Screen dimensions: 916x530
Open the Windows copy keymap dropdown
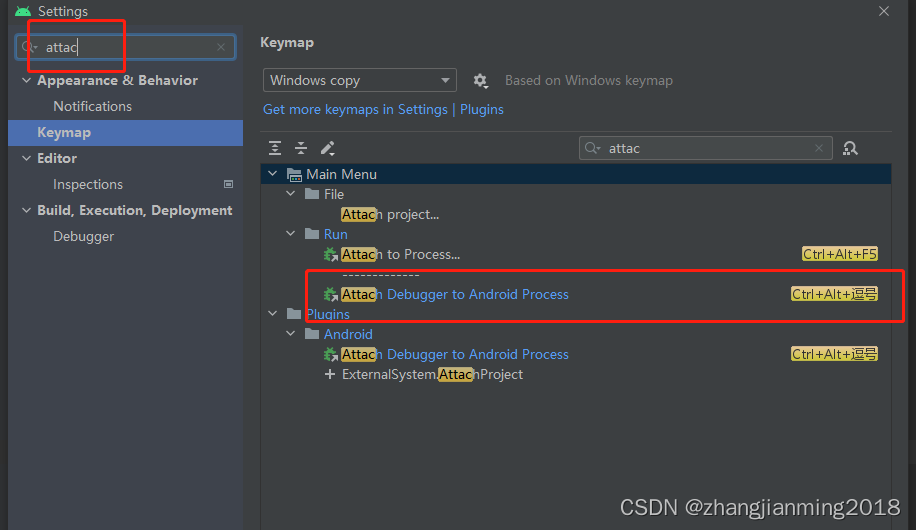359,80
